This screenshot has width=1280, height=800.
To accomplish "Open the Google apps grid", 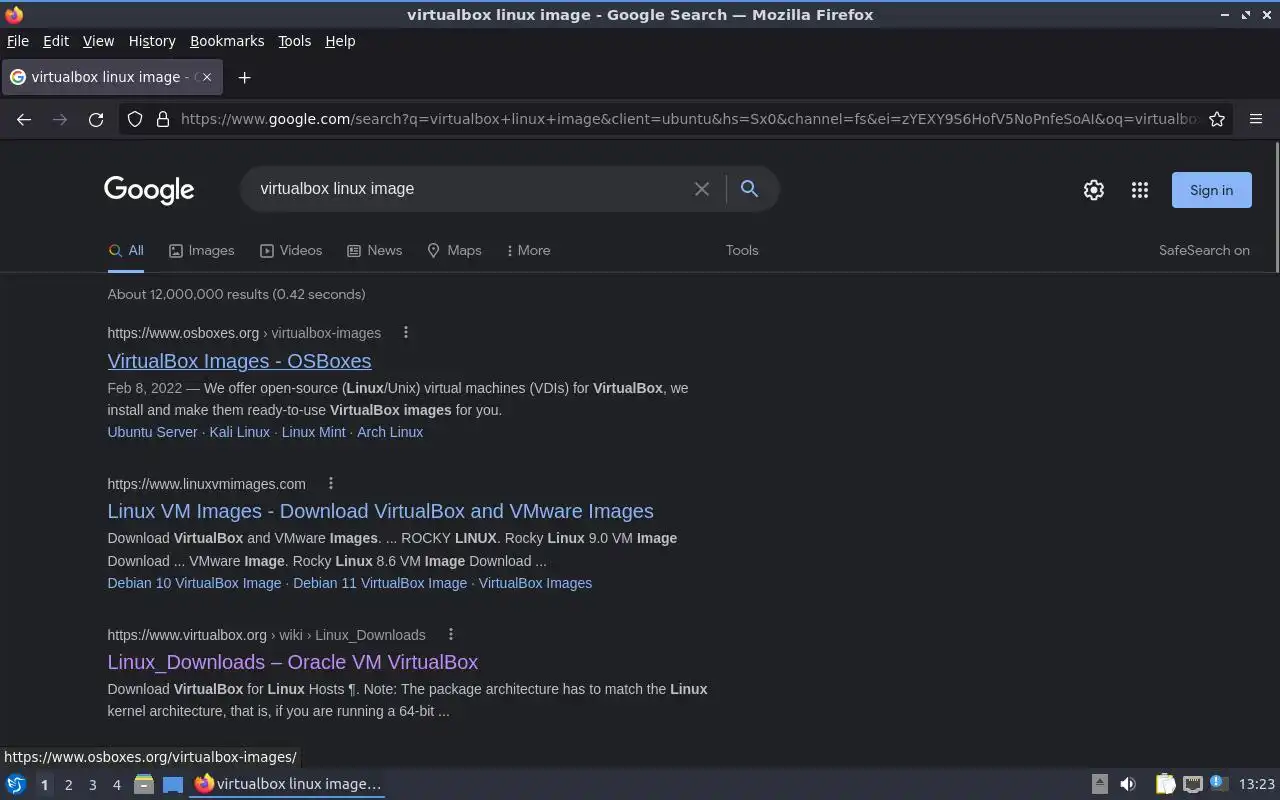I will (1140, 190).
